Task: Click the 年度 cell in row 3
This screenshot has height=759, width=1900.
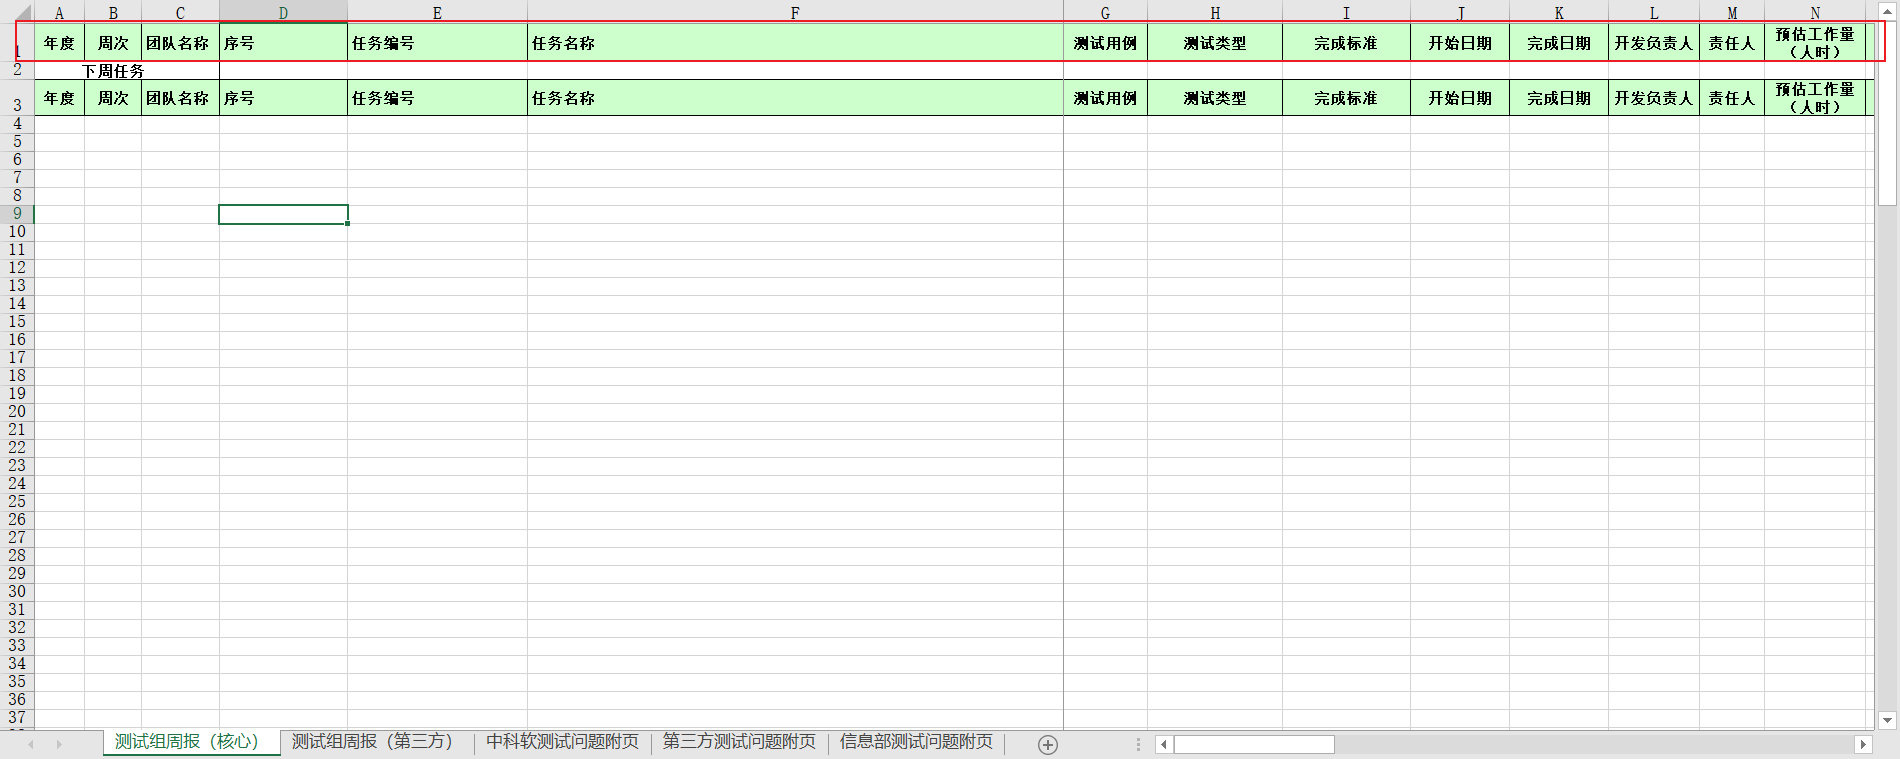Action: (60, 98)
